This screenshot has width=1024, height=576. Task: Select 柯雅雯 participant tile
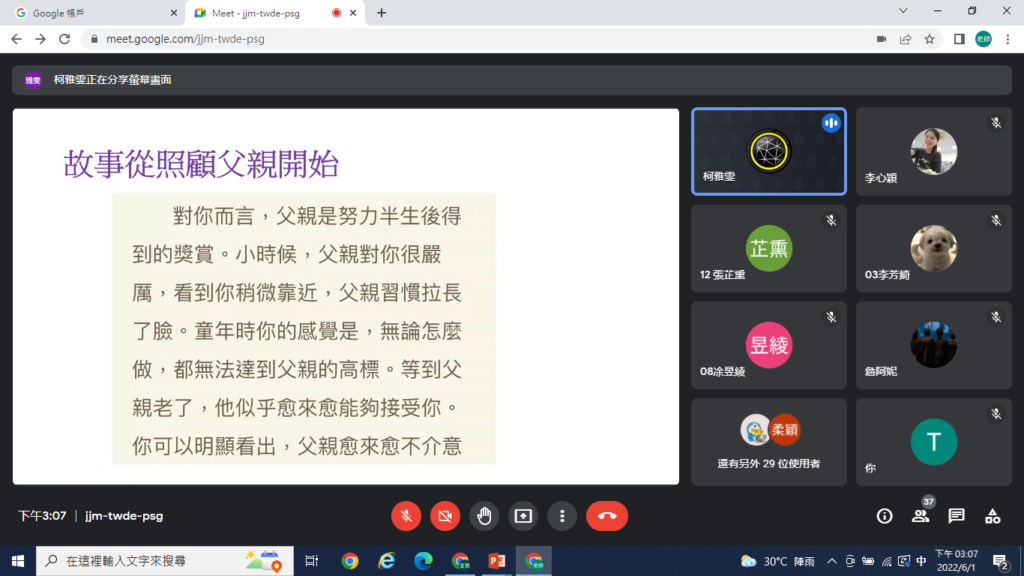[769, 152]
